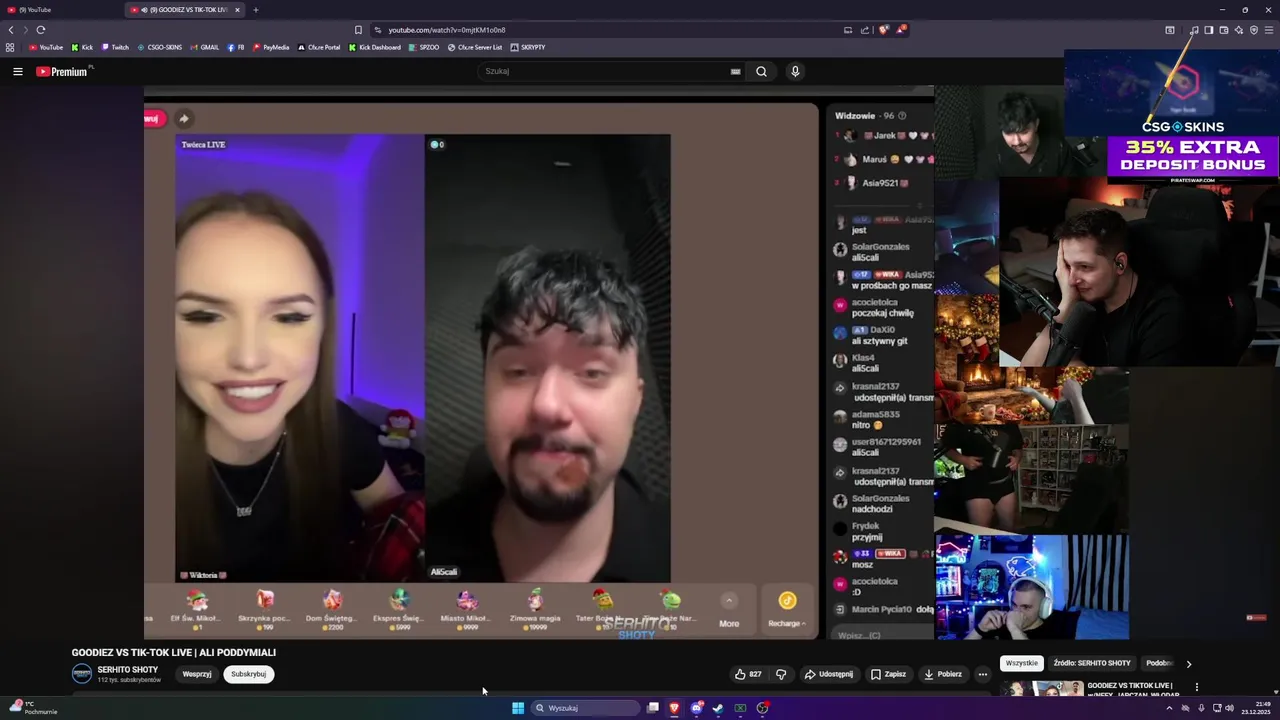The image size is (1280, 720).
Task: Open the suggested video thumbnail
Action: [x=1042, y=688]
